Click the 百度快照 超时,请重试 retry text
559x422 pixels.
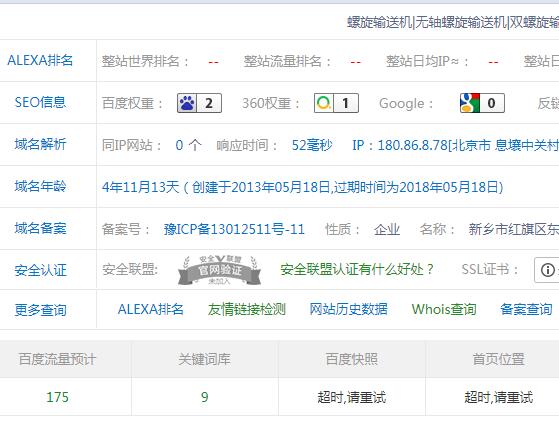click(x=352, y=397)
